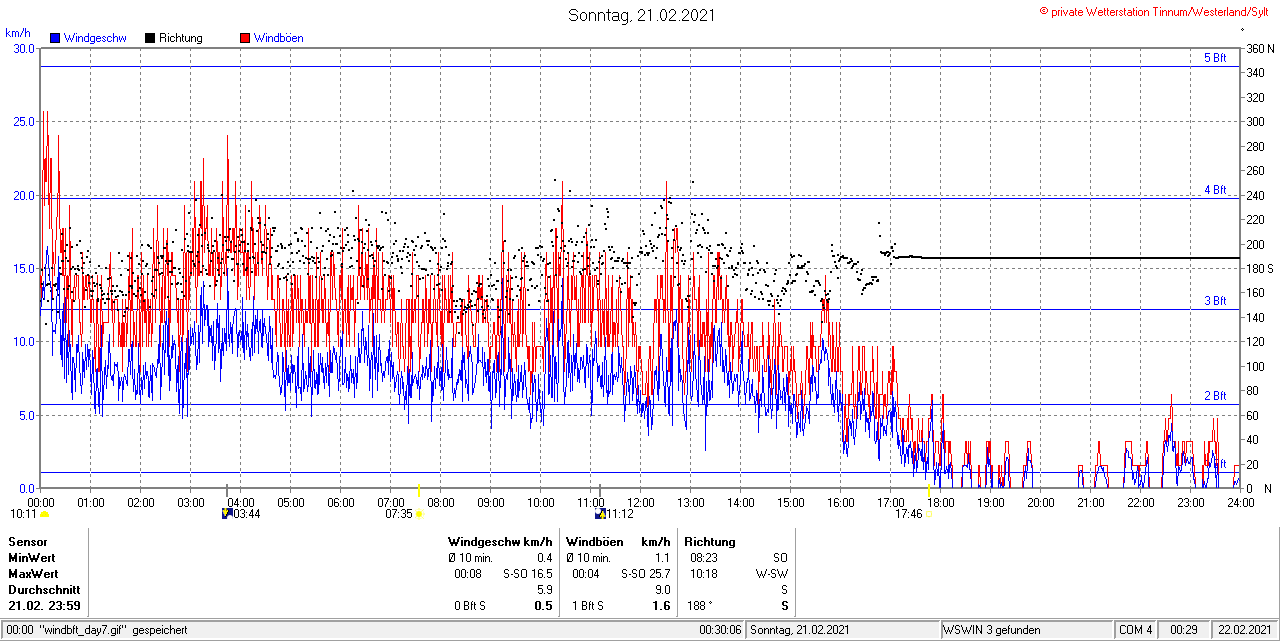This screenshot has height=641, width=1280.
Task: Click the 'Sensor' row header
Action: [x=27, y=542]
